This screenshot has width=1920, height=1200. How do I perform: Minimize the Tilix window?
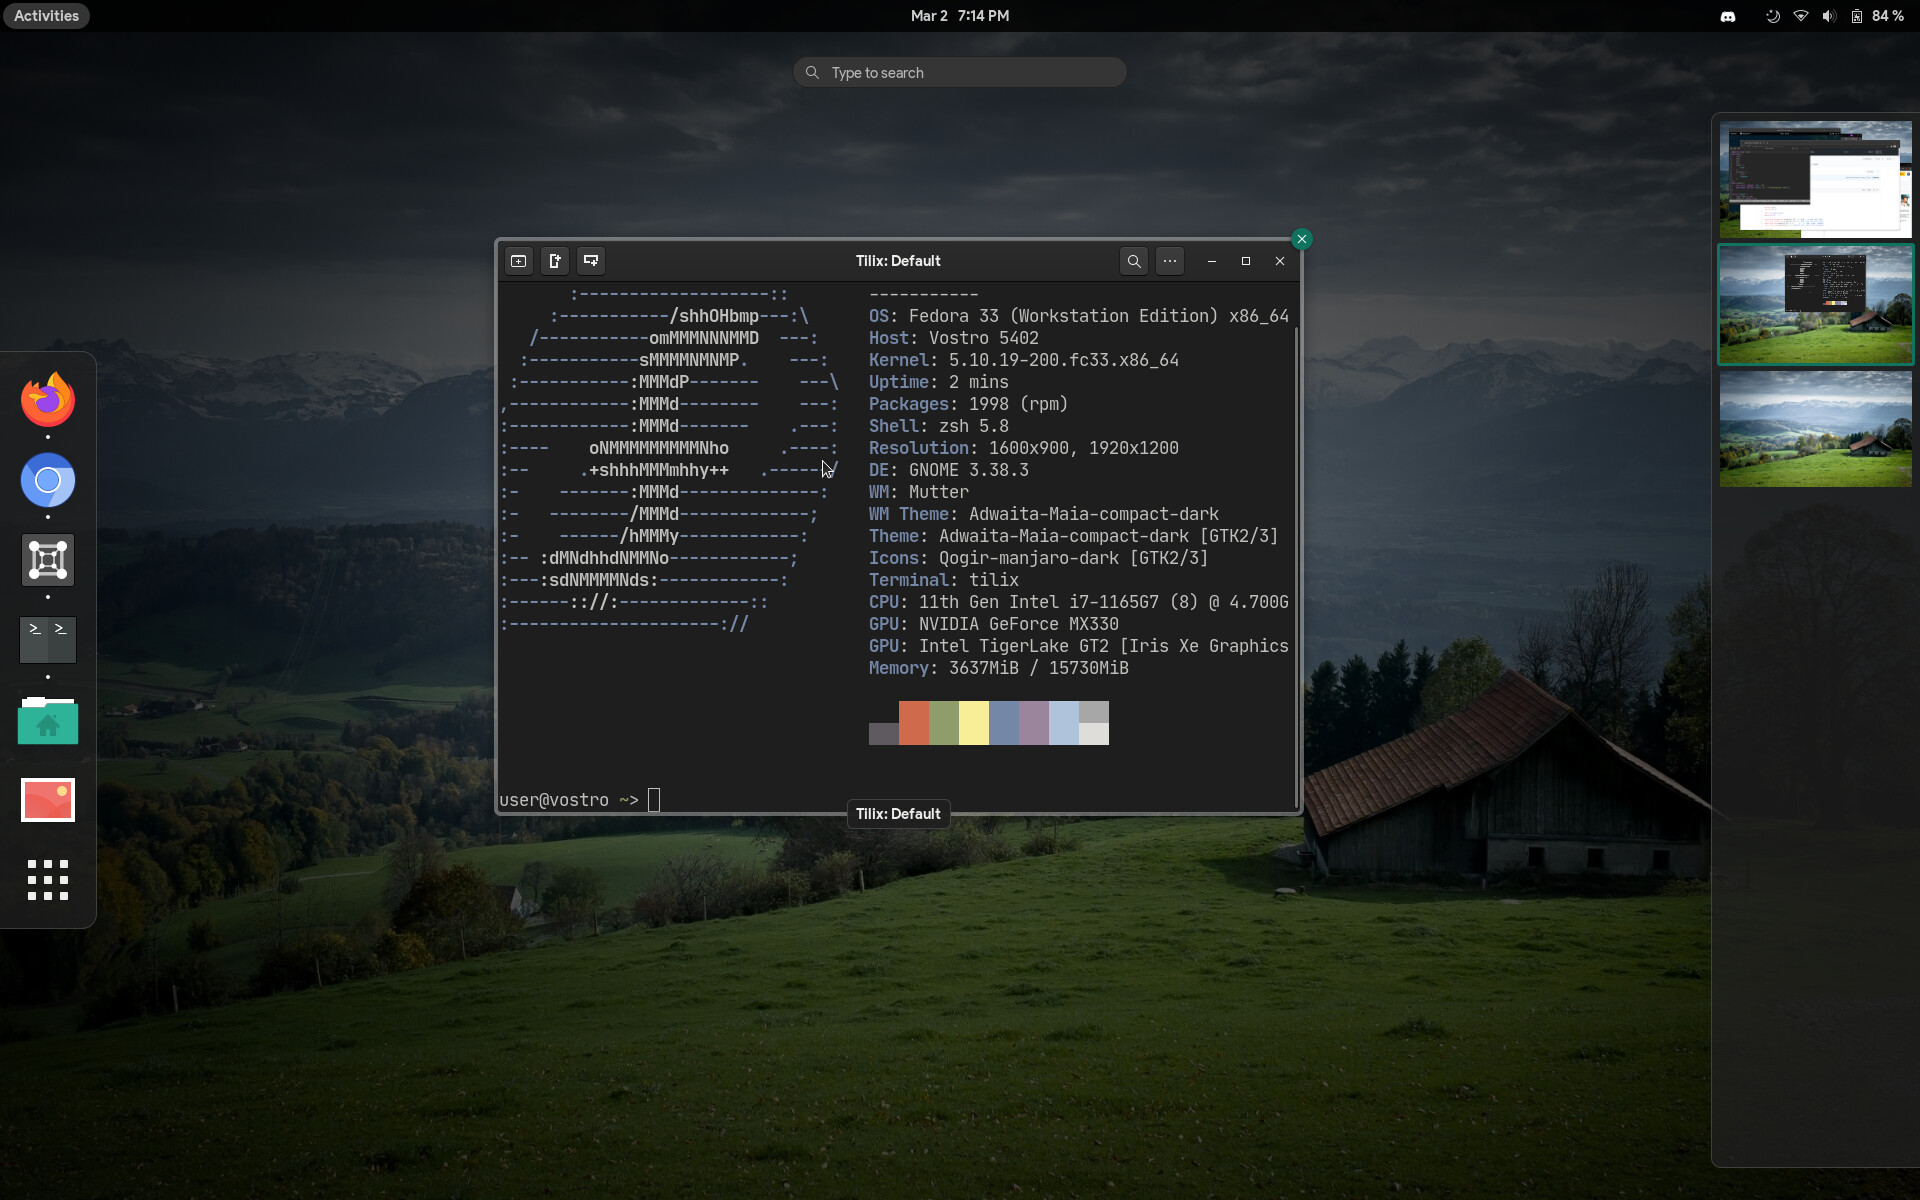(1212, 261)
